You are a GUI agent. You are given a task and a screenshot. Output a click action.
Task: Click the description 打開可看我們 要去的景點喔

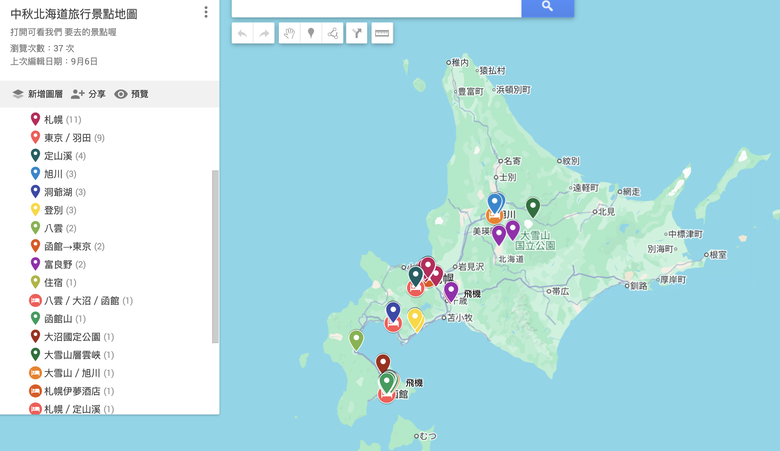click(63, 32)
